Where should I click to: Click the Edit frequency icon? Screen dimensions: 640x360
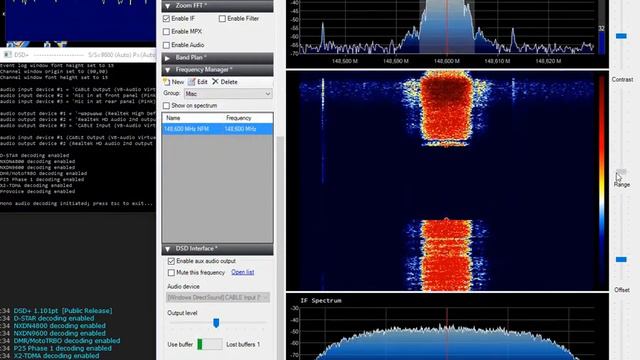(x=191, y=82)
